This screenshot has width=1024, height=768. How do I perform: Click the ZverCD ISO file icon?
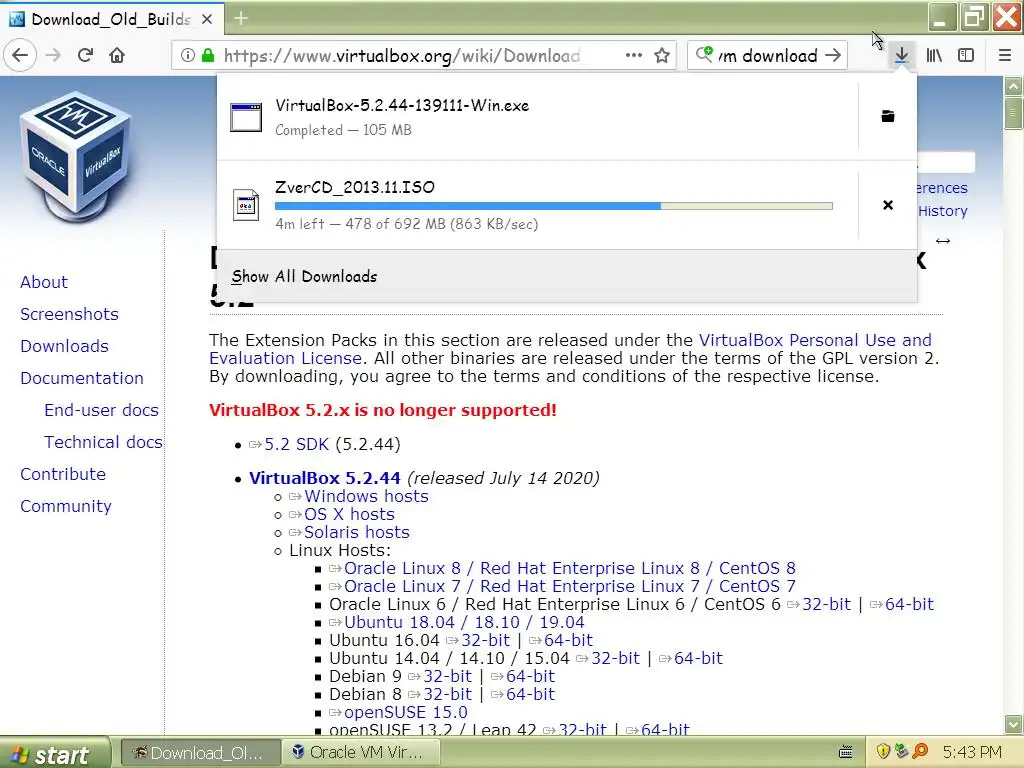[x=246, y=204]
